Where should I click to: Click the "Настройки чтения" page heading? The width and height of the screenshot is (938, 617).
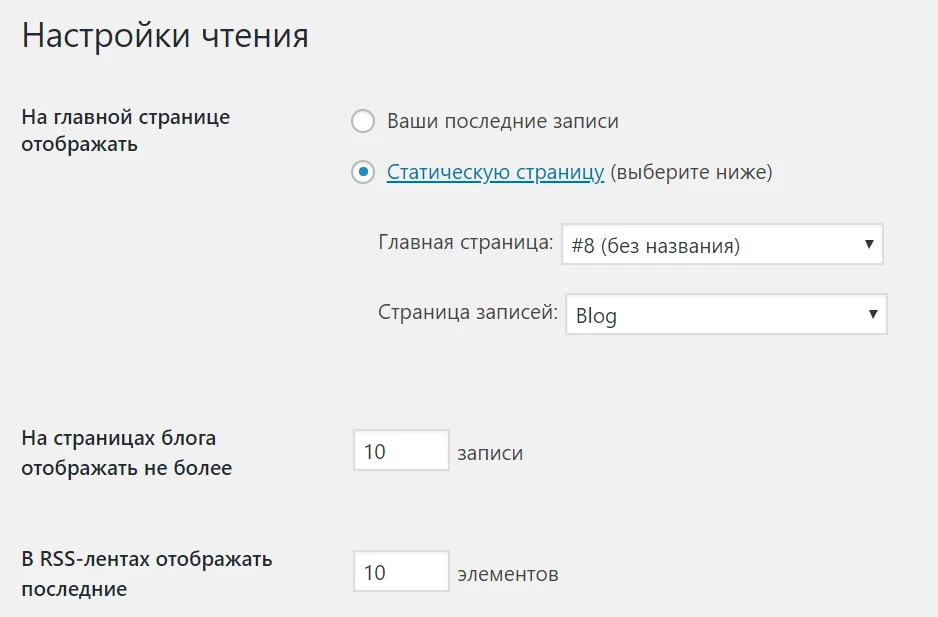pyautogui.click(x=165, y=36)
